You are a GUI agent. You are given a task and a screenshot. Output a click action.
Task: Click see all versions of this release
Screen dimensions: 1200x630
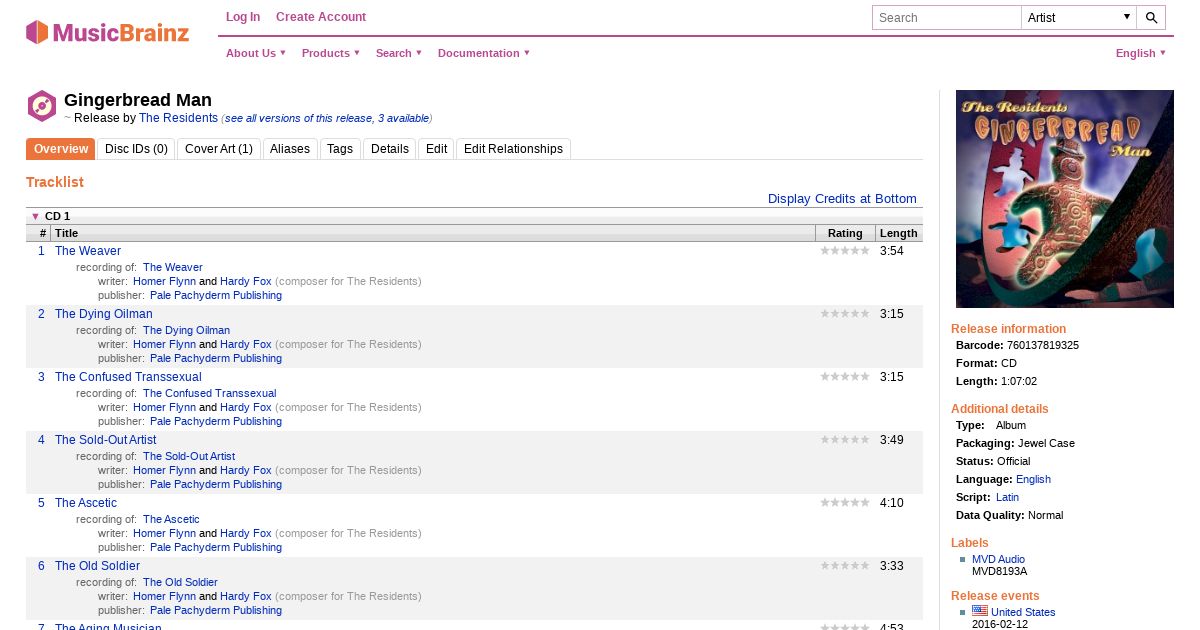pyautogui.click(x=326, y=118)
